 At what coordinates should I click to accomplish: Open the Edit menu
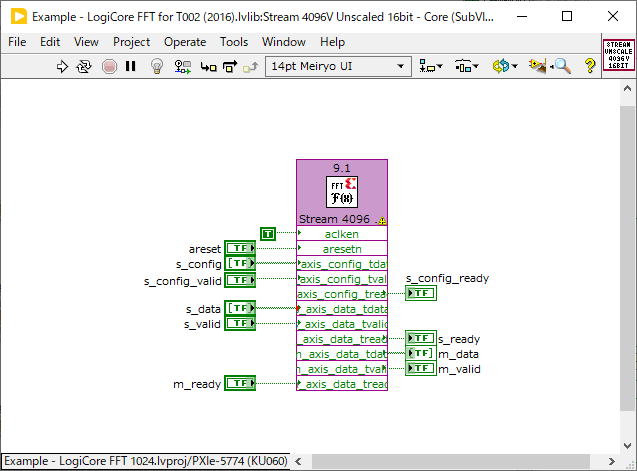50,42
